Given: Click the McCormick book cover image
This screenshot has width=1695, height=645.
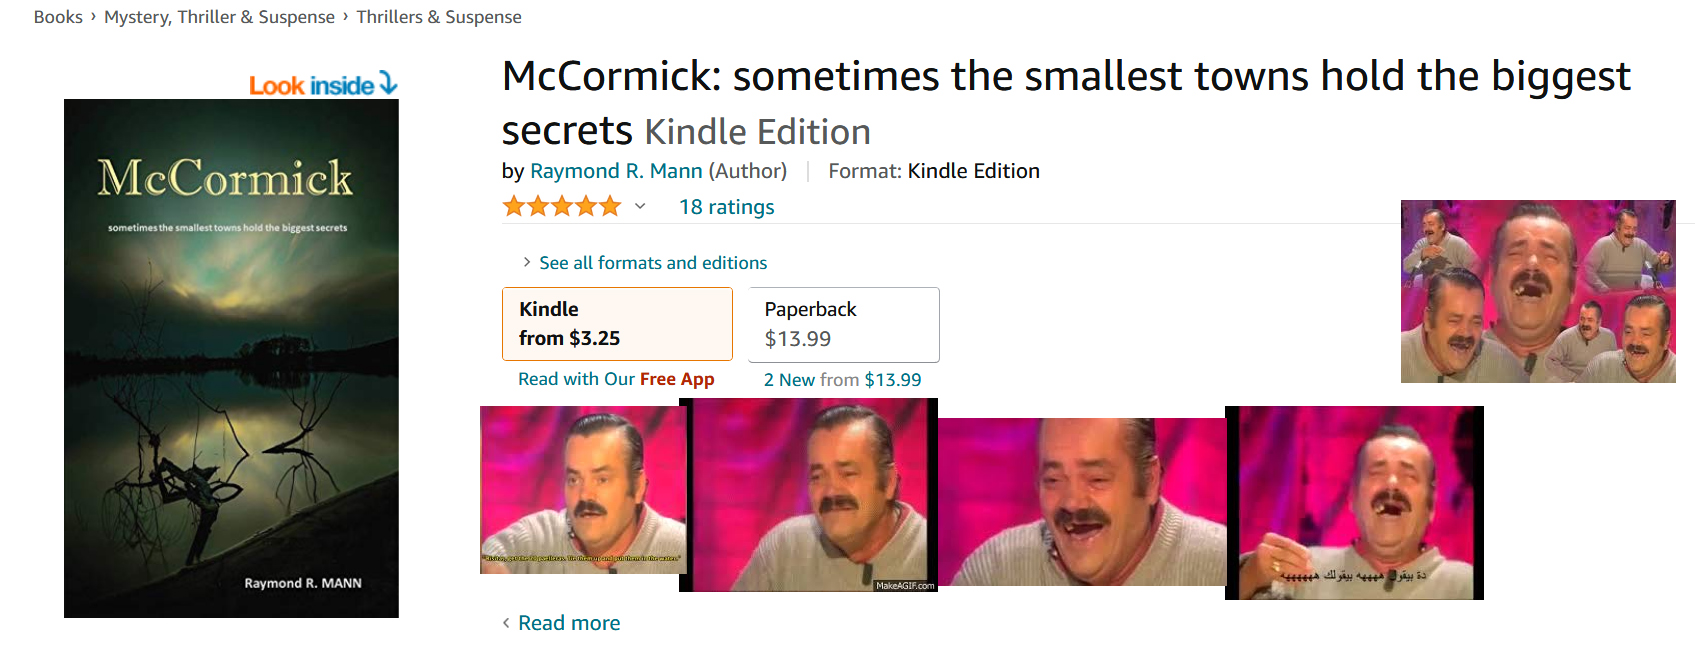Looking at the screenshot, I should click(x=231, y=358).
